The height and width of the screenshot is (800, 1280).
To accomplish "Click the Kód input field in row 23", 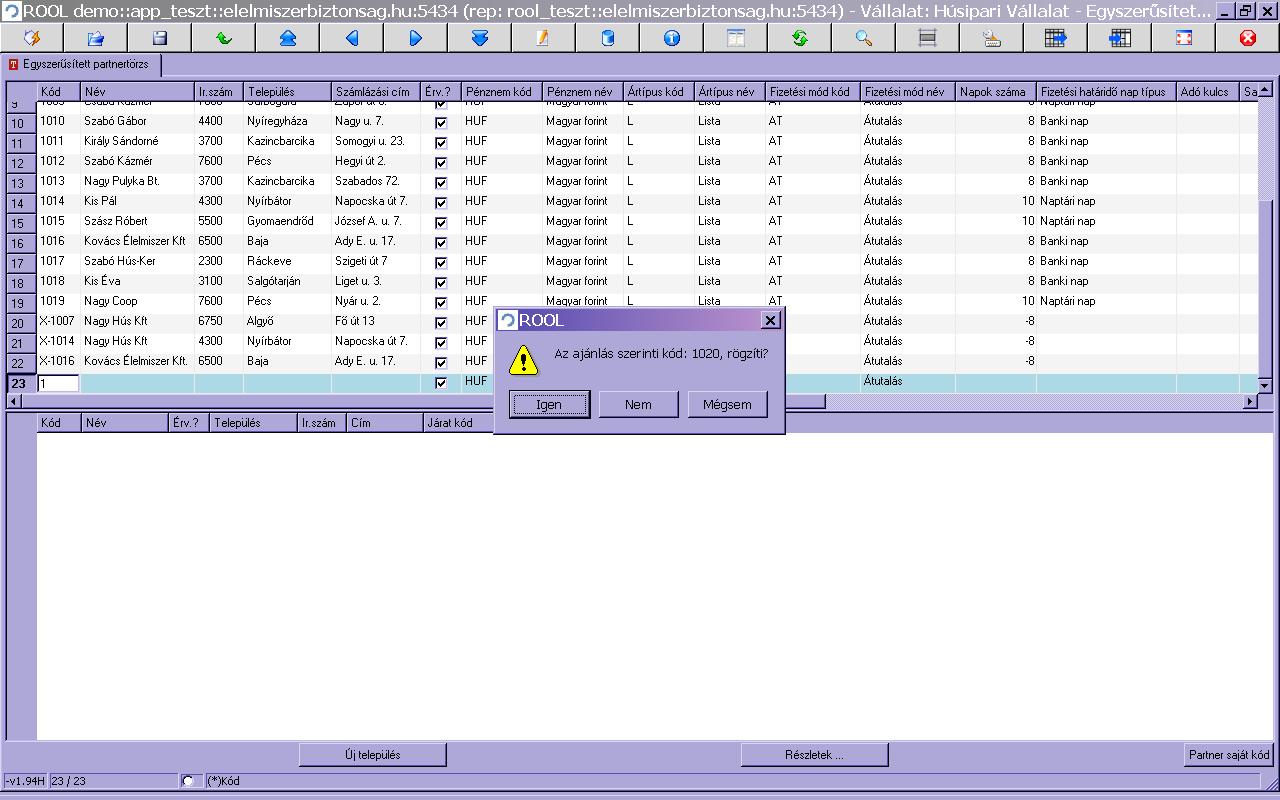I will tap(58, 383).
